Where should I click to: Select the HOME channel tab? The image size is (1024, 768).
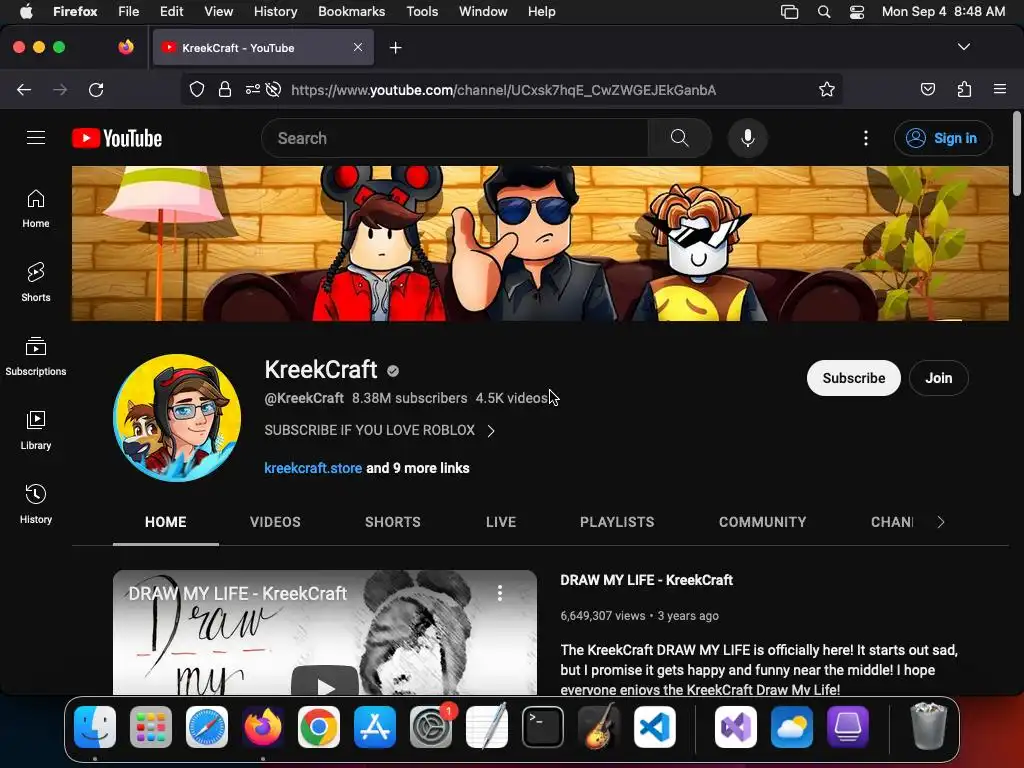pos(166,522)
